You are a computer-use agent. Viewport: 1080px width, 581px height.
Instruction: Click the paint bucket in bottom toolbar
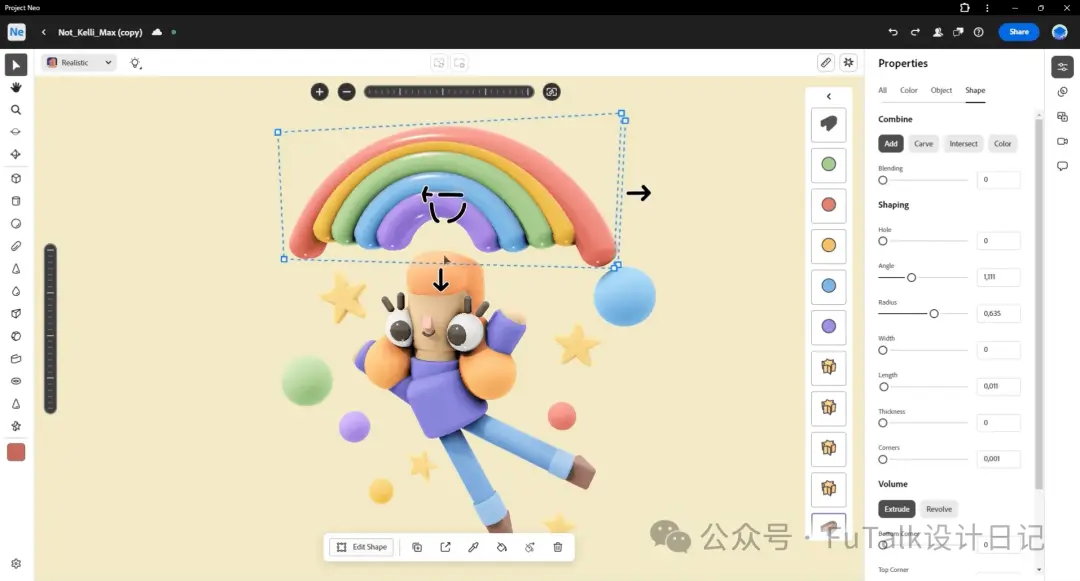coord(501,547)
